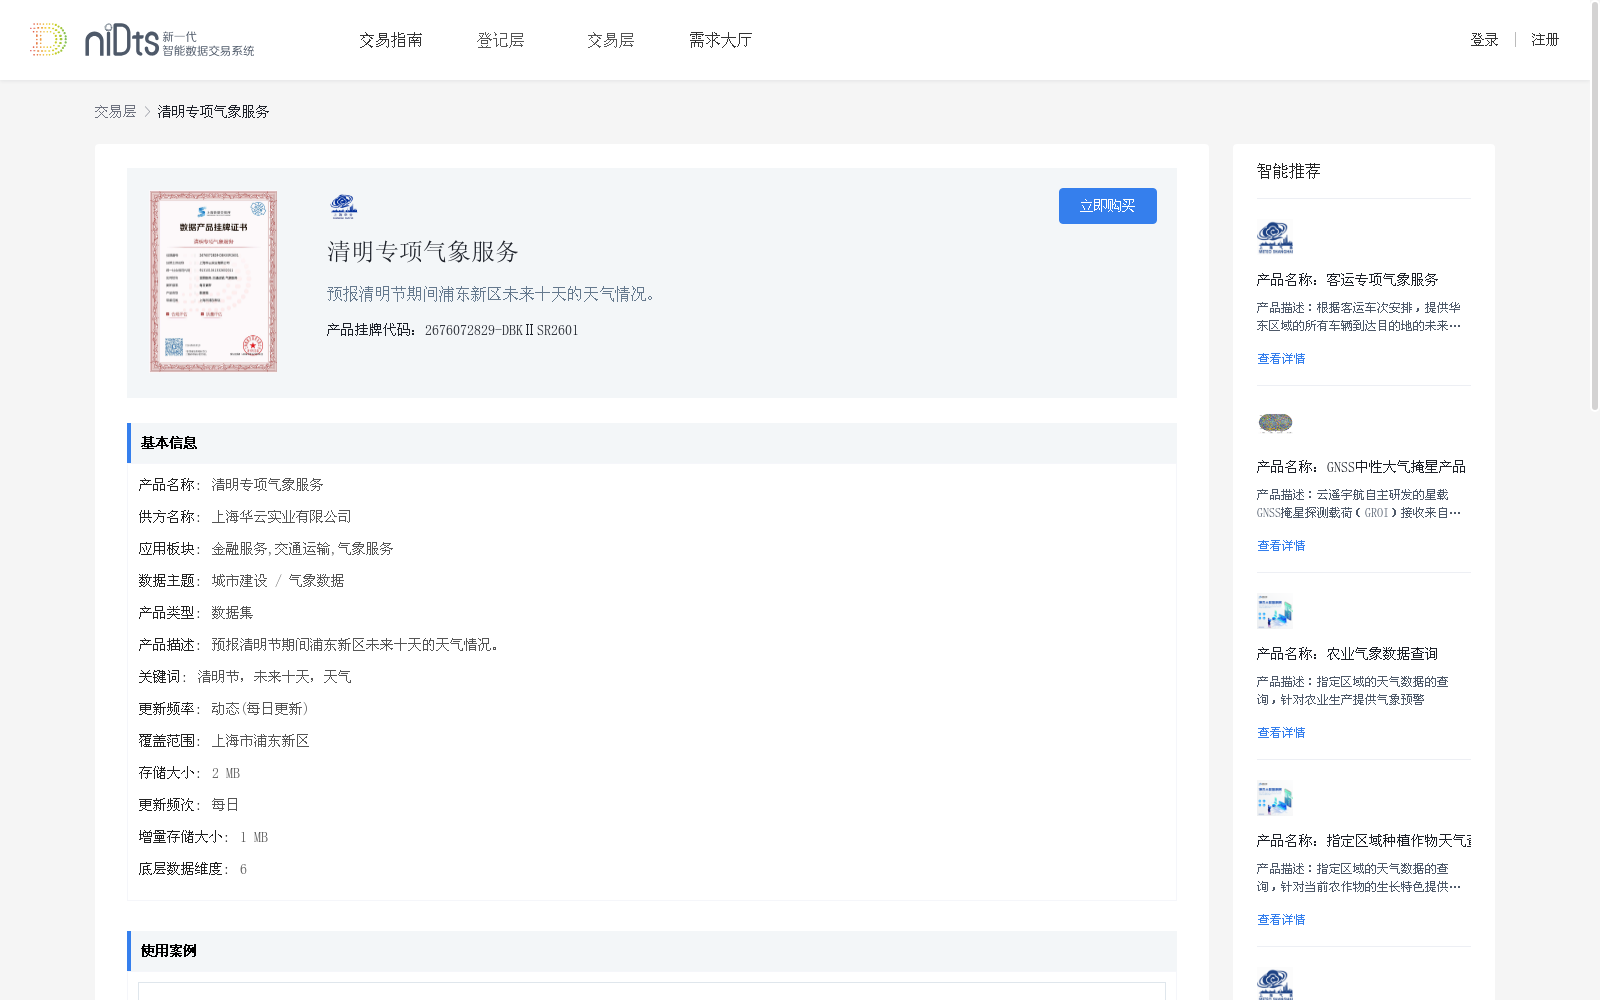Select the product listing code 2676072829-DBKⅡSR2601
1600x1000 pixels.
click(x=501, y=330)
